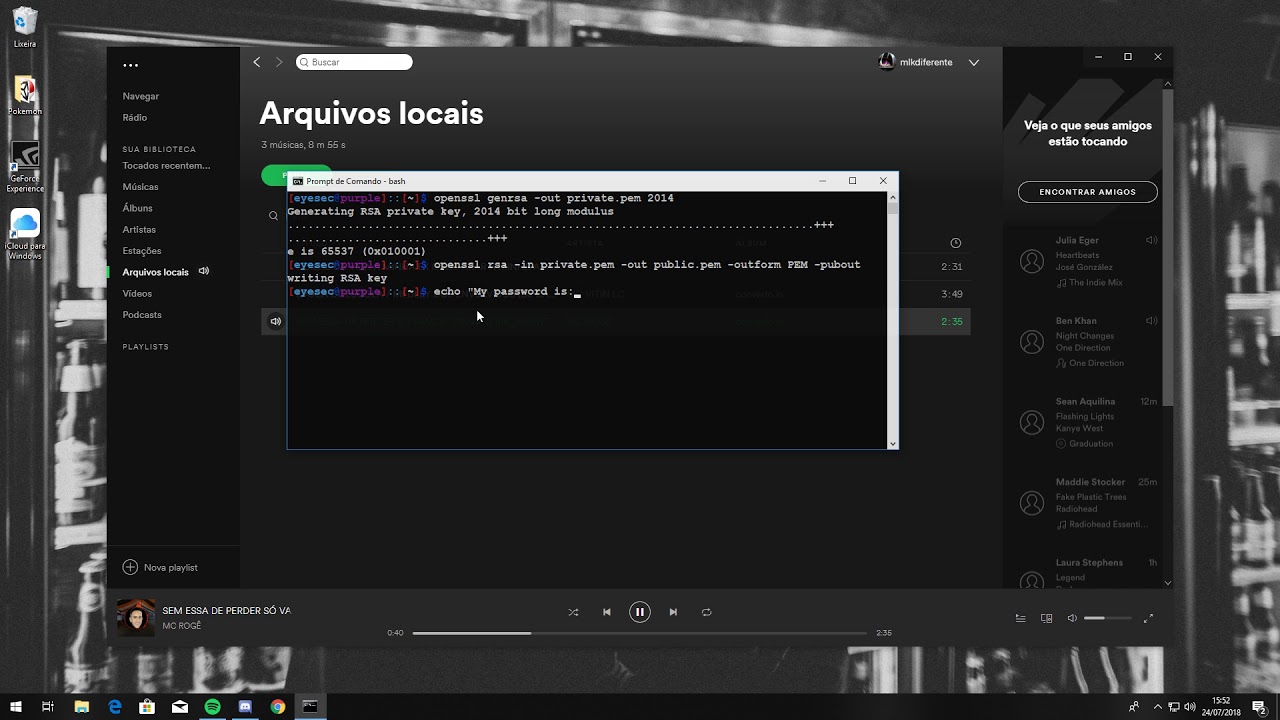Skip to the previous track
Screen dimensions: 1280x720
[x=606, y=612]
